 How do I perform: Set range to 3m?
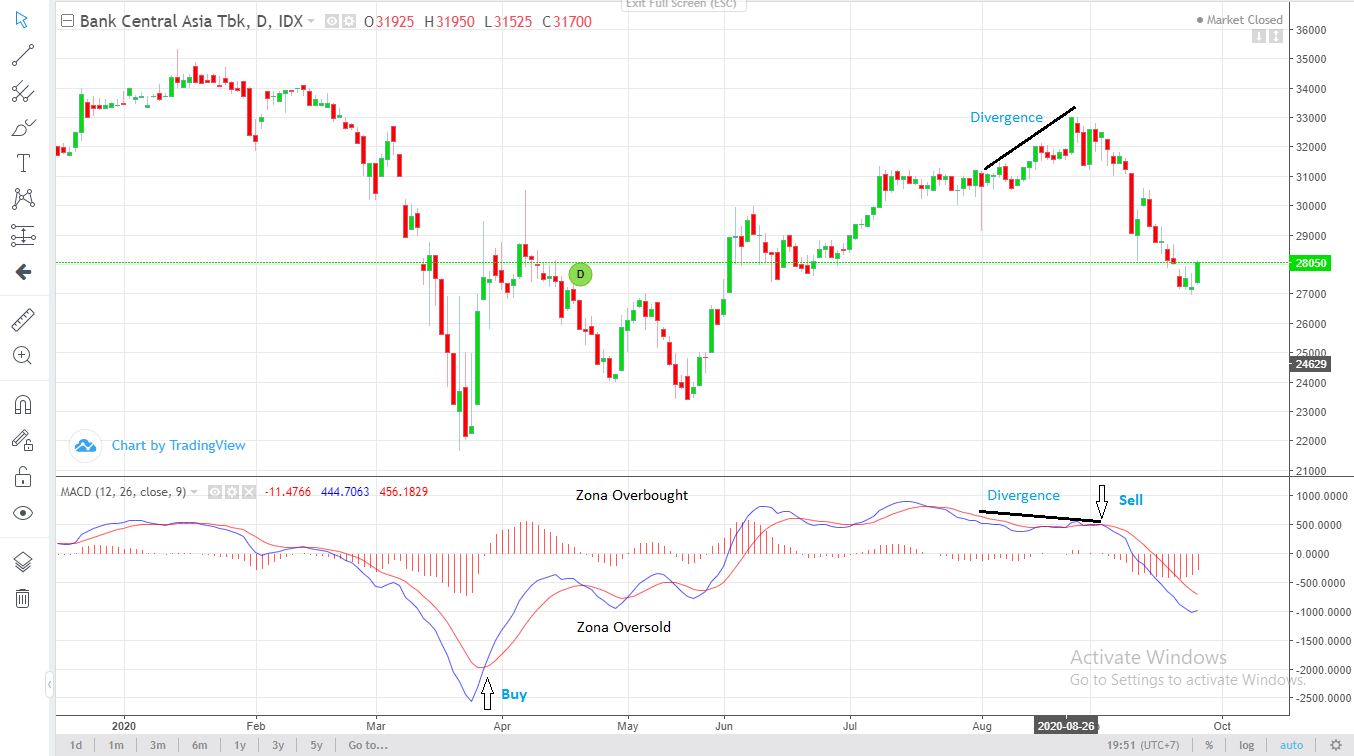(x=158, y=745)
